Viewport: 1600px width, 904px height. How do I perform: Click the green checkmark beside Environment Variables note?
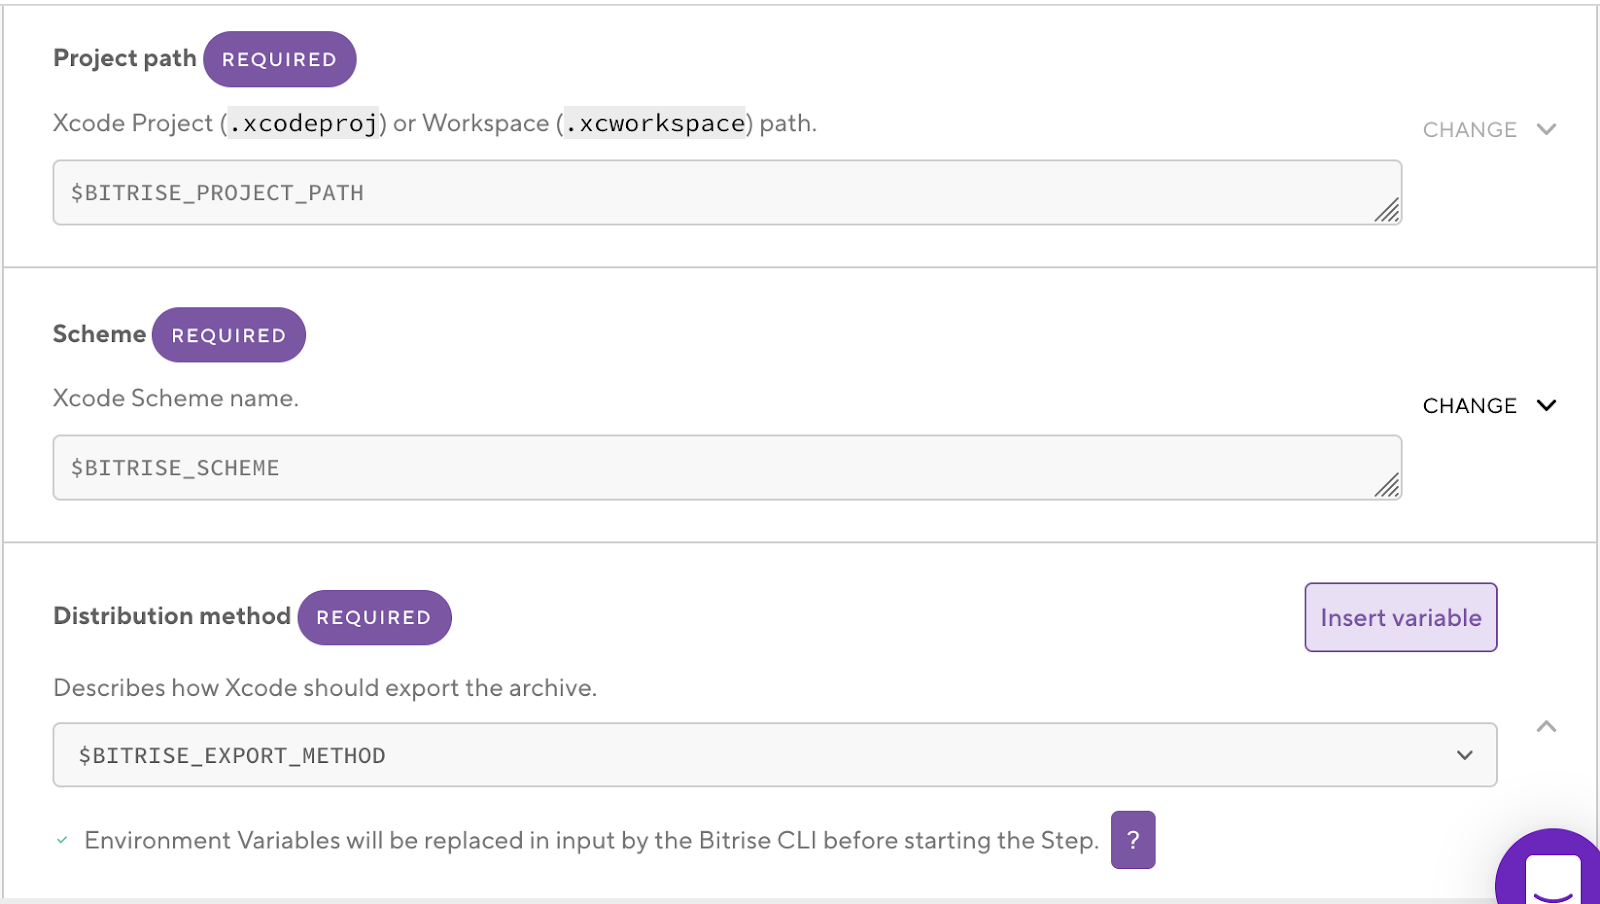coord(62,840)
